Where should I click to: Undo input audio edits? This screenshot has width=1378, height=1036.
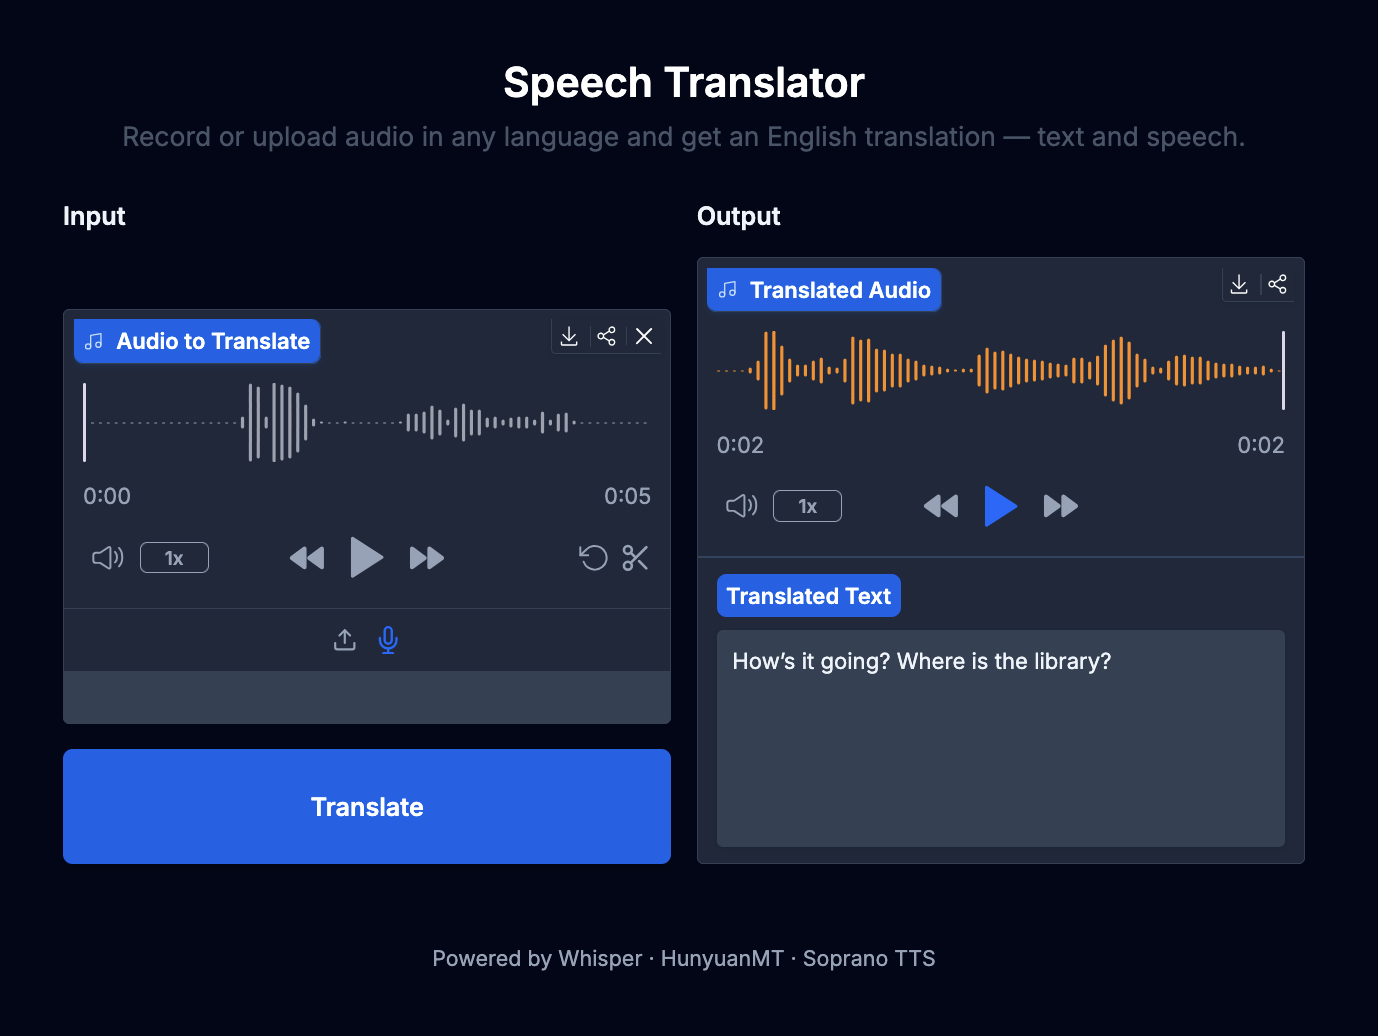point(593,558)
